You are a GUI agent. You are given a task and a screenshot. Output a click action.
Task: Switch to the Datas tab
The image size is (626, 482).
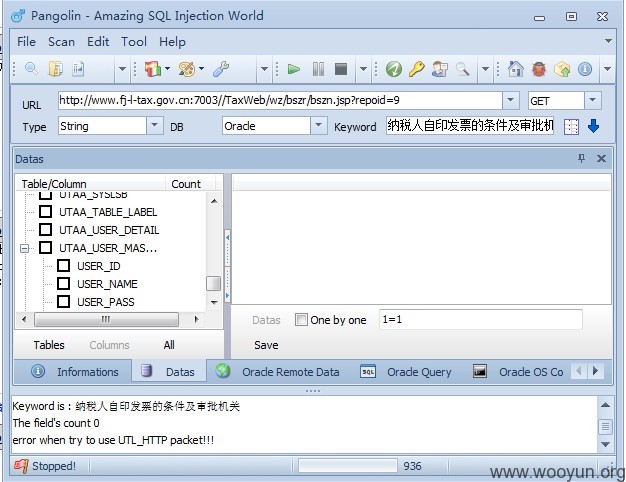(168, 372)
